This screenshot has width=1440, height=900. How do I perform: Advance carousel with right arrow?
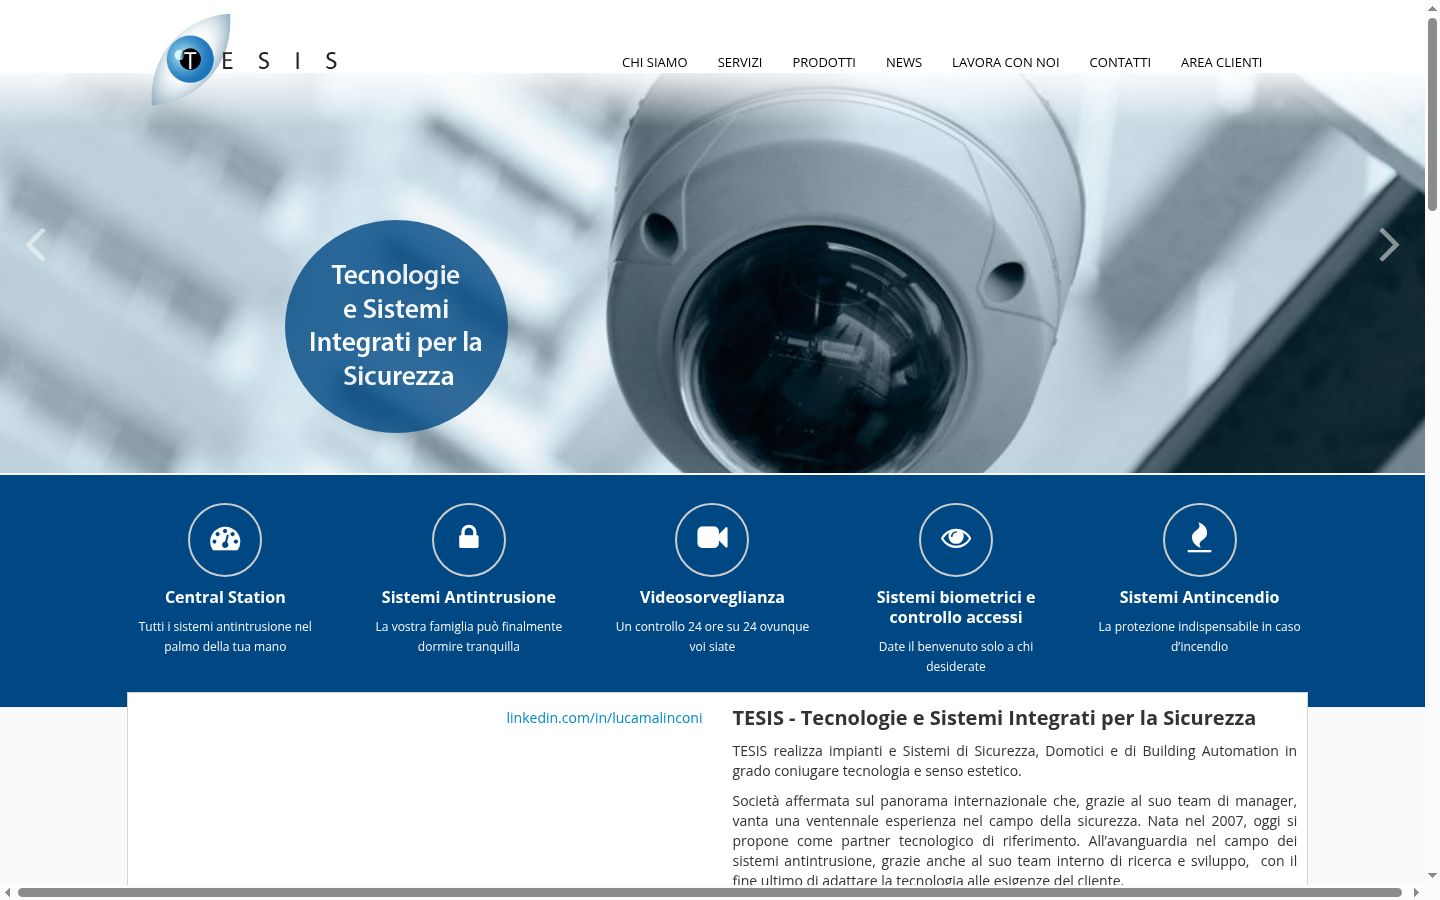[x=1389, y=244]
